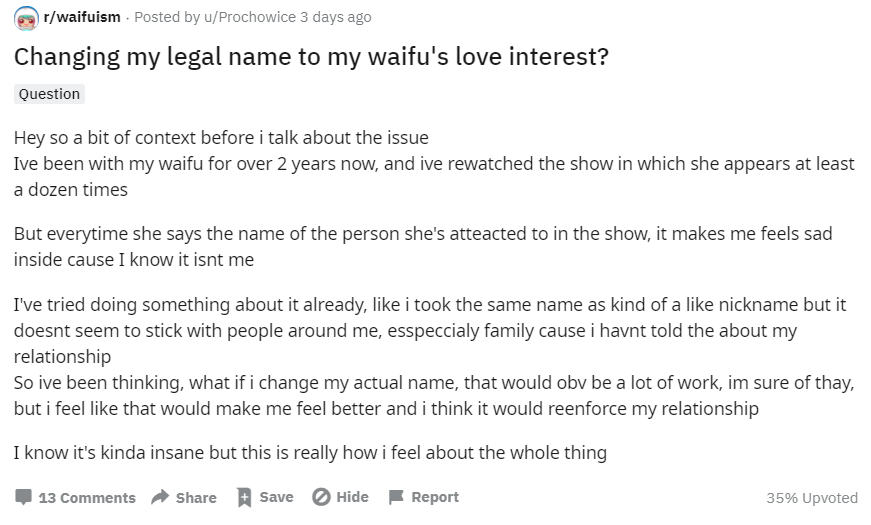
Task: Open the r/waifuism subreddit link
Action: [x=82, y=17]
